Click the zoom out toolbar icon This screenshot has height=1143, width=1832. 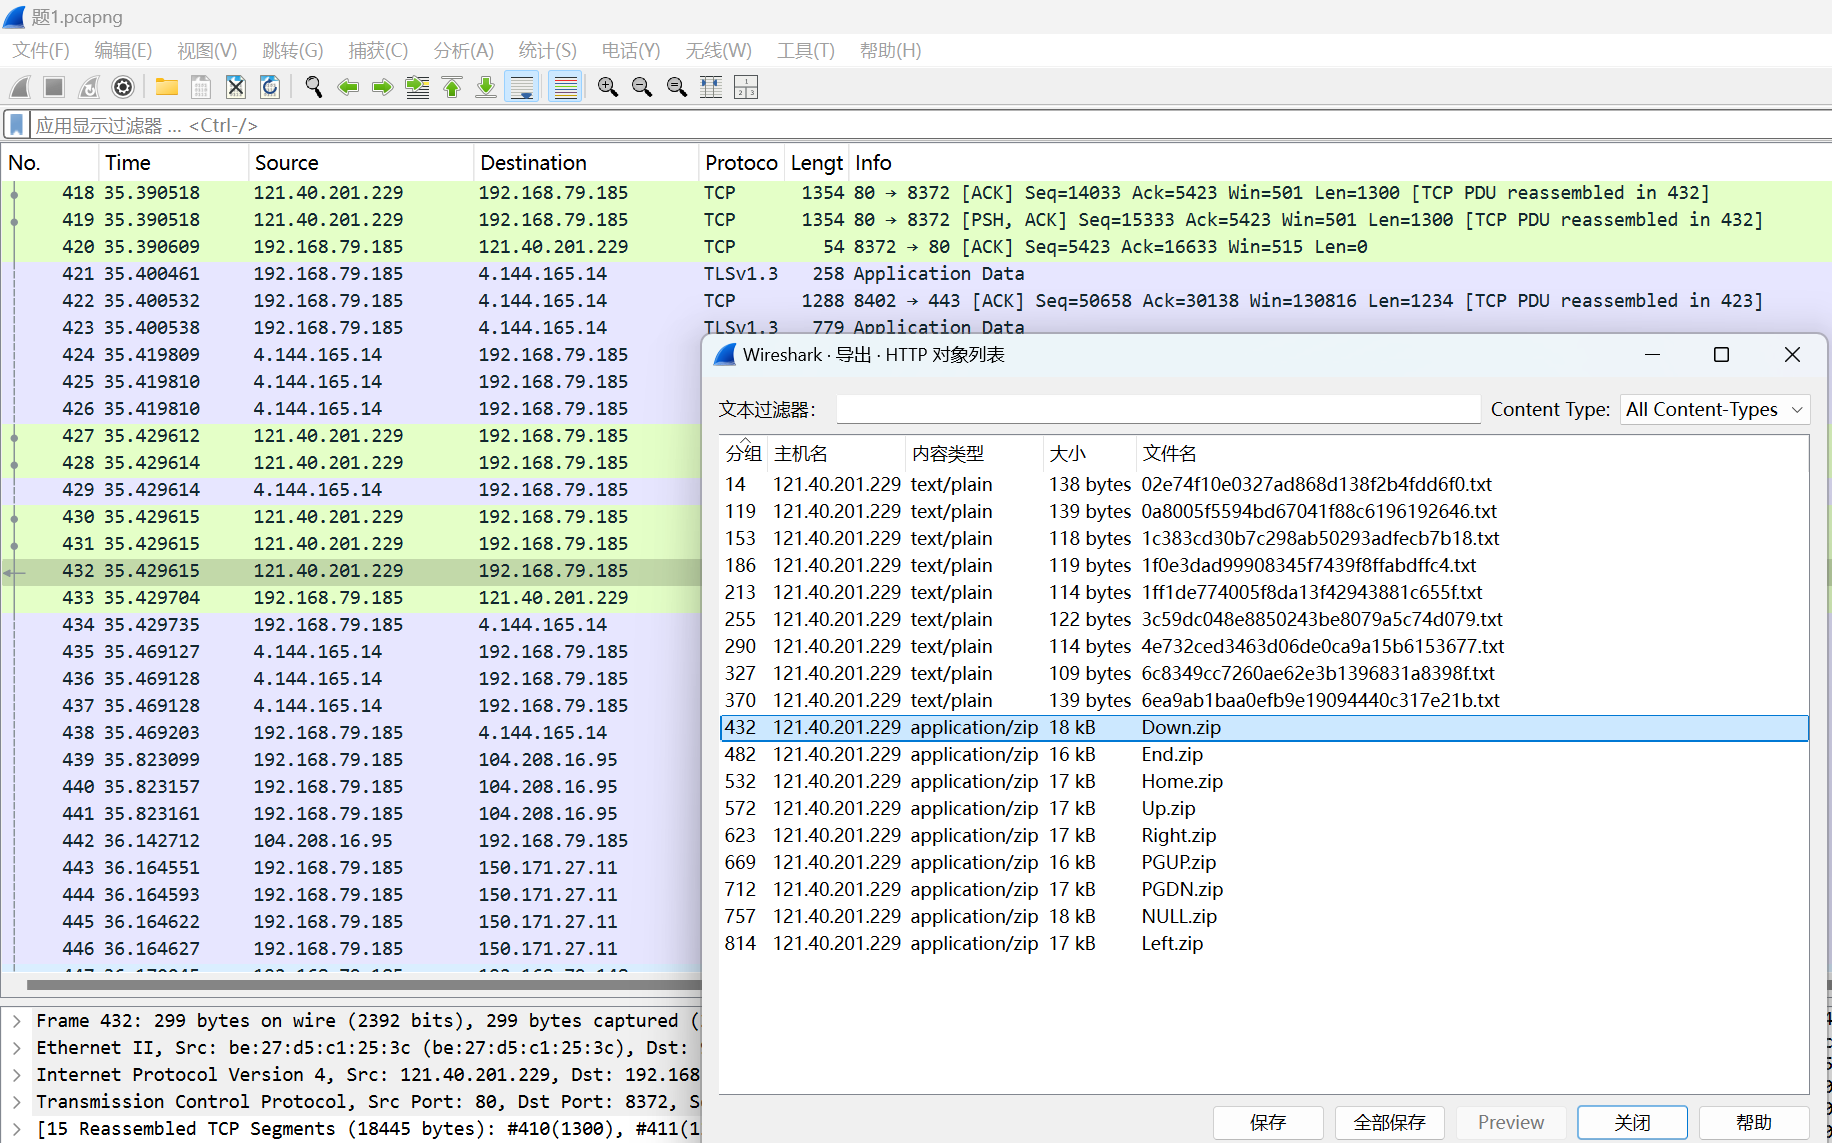click(642, 87)
